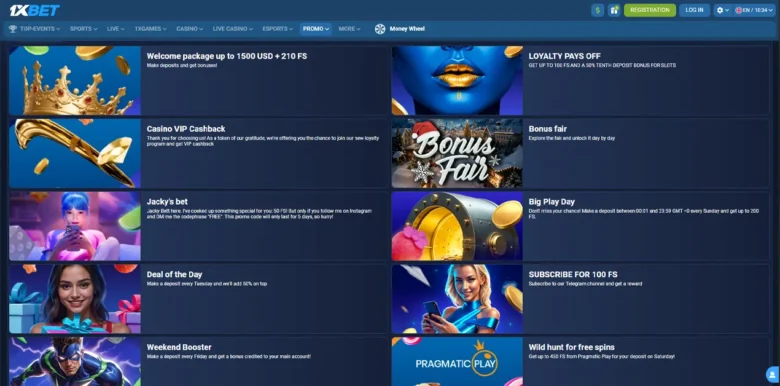
Task: Open the Pragmatic Play thumbnail
Action: pos(457,362)
